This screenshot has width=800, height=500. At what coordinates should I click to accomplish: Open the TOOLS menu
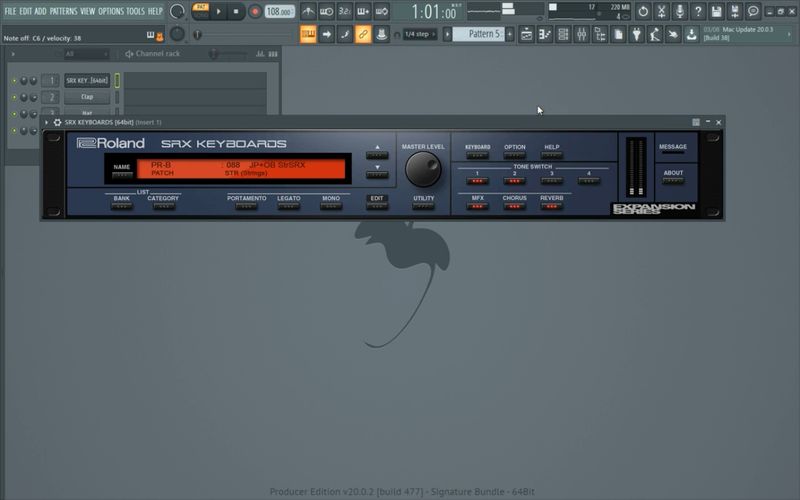click(135, 11)
